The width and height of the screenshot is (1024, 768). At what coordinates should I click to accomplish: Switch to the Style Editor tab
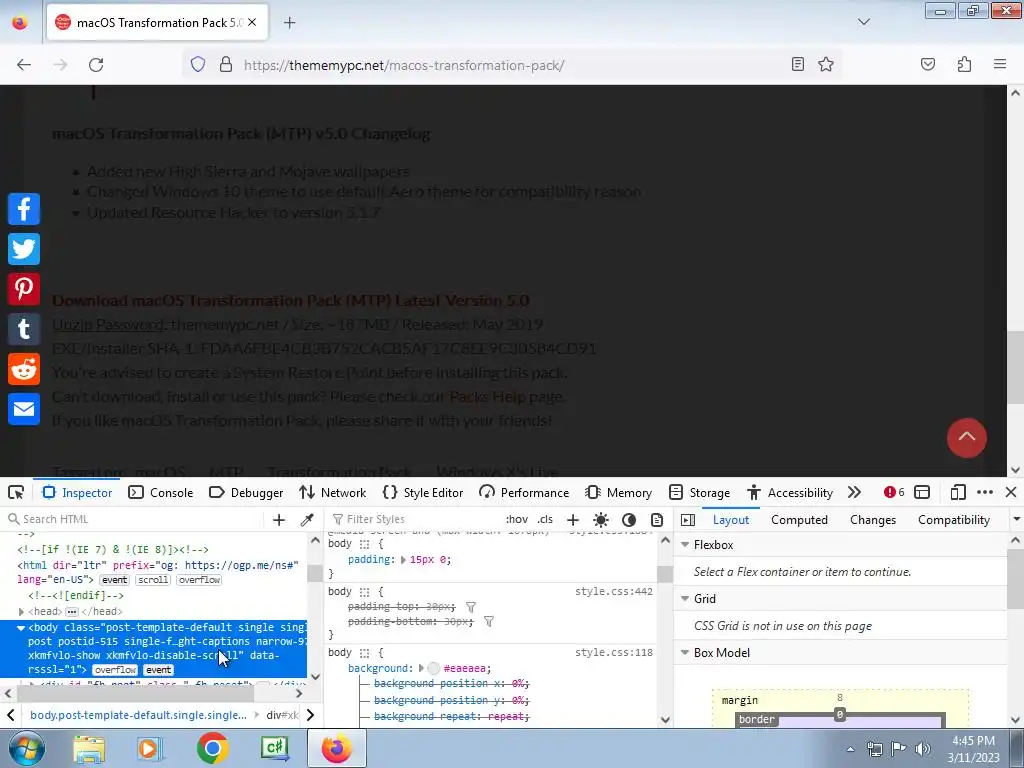pos(424,492)
